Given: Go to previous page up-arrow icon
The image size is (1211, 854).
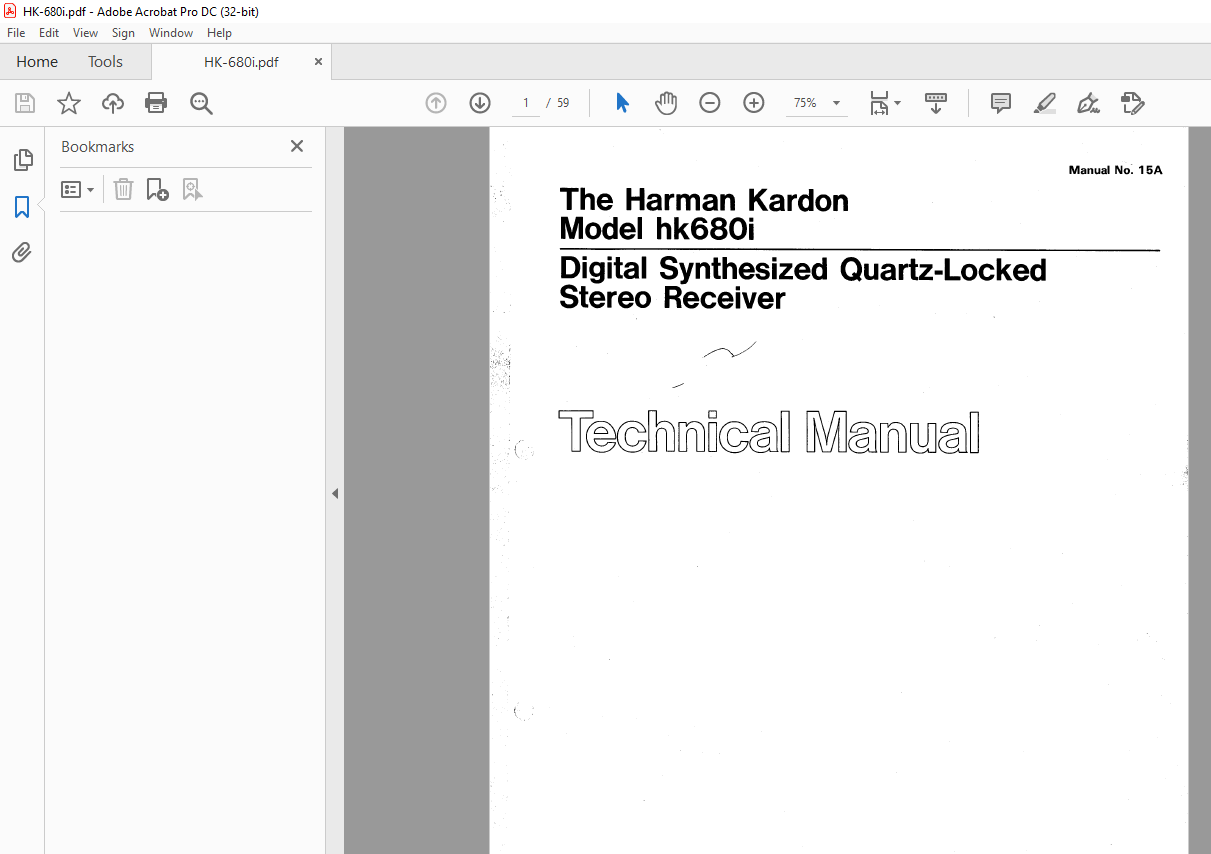Looking at the screenshot, I should point(436,103).
